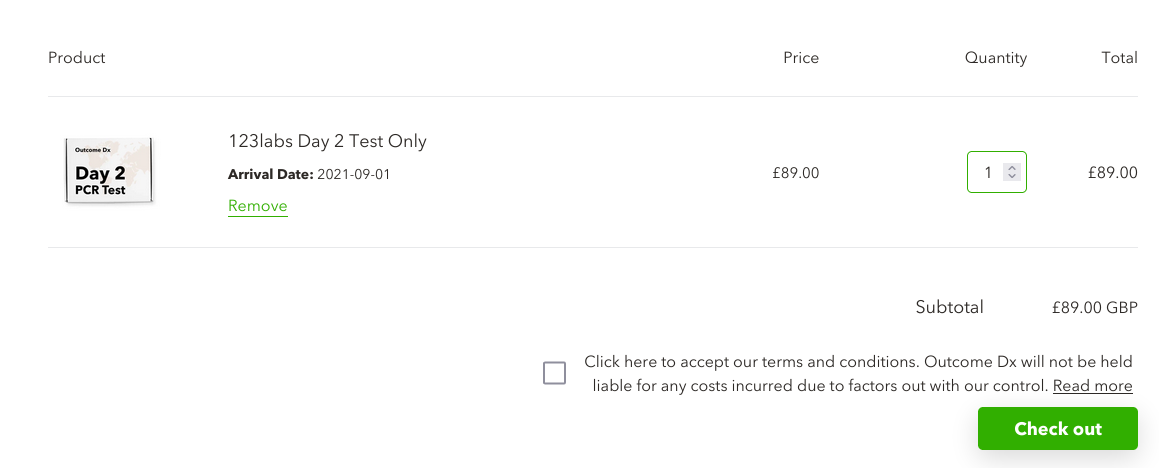Click the £89.00 line total in Total column
The image size is (1159, 468).
click(1112, 173)
